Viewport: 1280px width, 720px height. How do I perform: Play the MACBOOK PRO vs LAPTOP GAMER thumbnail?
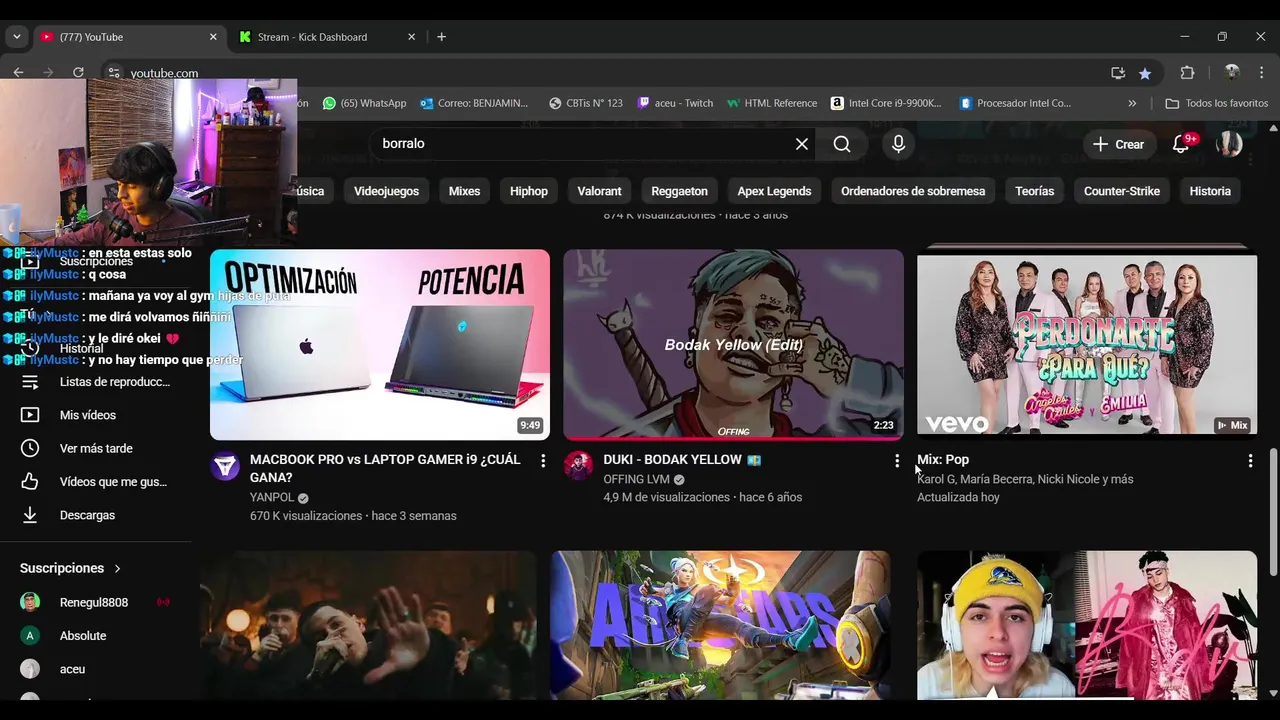pos(380,344)
